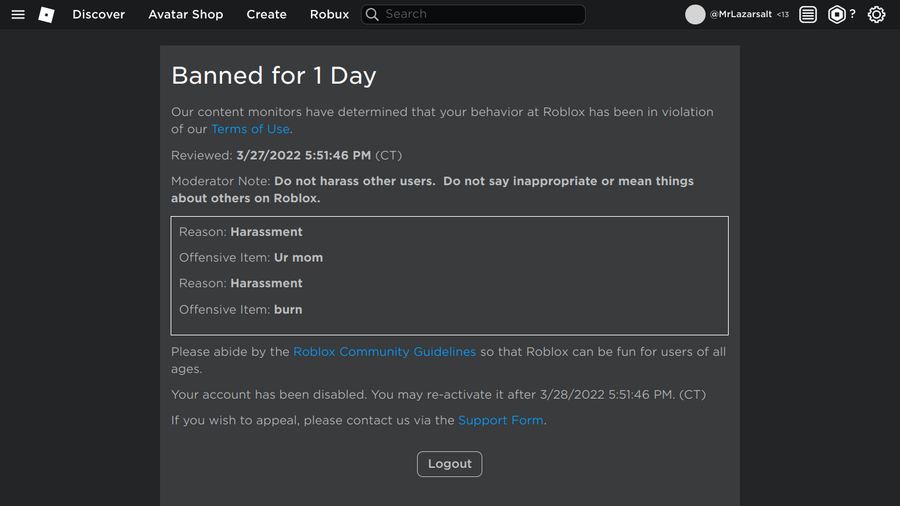
Task: Click the <13 age label
Action: pos(783,15)
